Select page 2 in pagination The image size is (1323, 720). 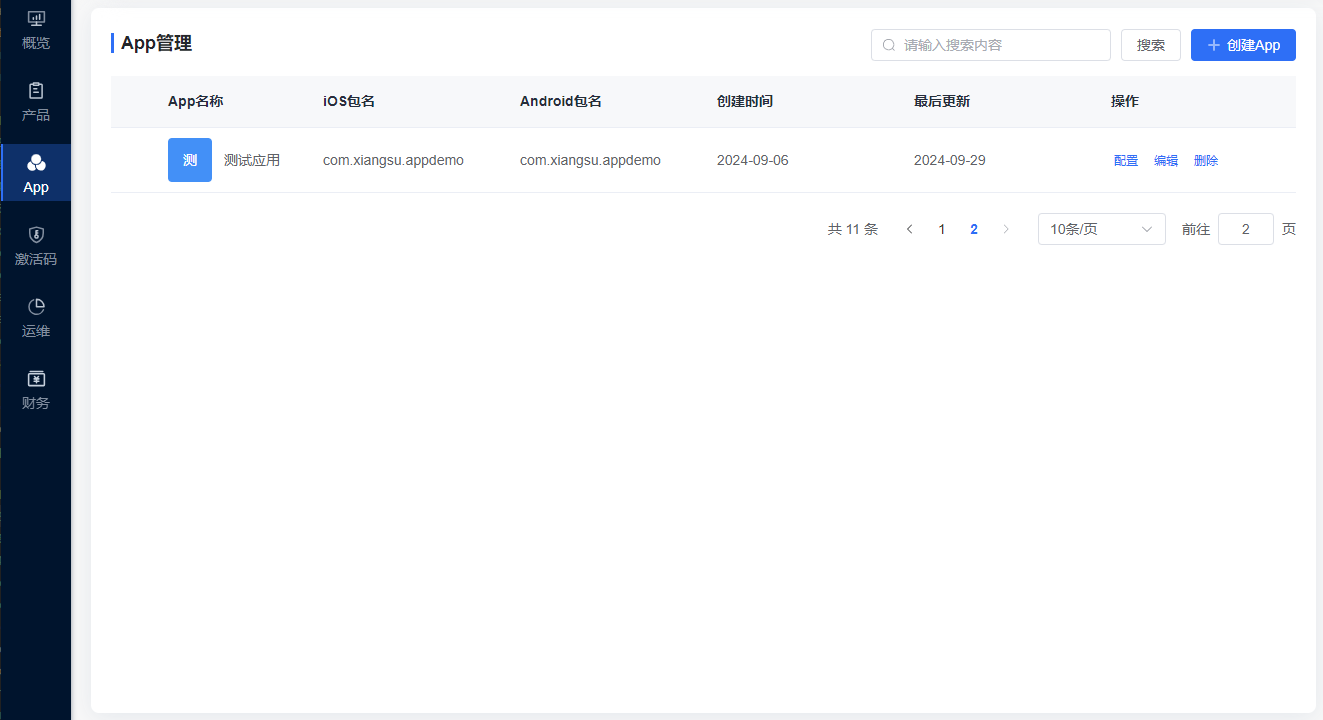(974, 229)
